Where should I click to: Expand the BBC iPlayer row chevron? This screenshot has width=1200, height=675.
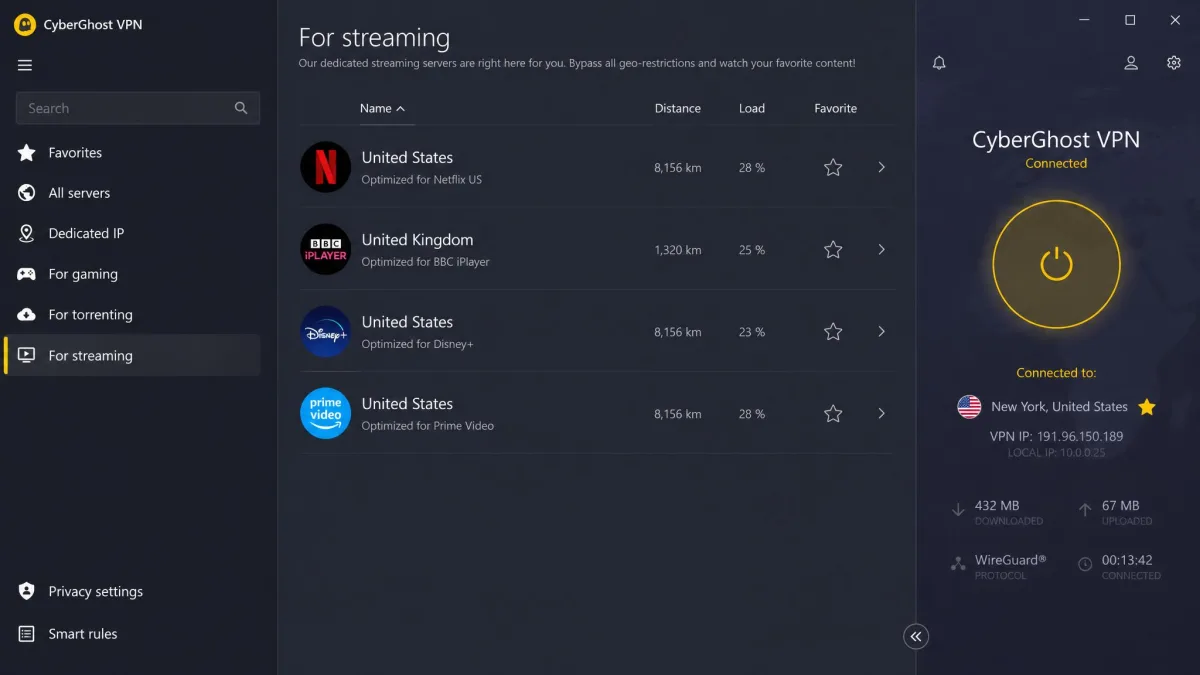(881, 249)
